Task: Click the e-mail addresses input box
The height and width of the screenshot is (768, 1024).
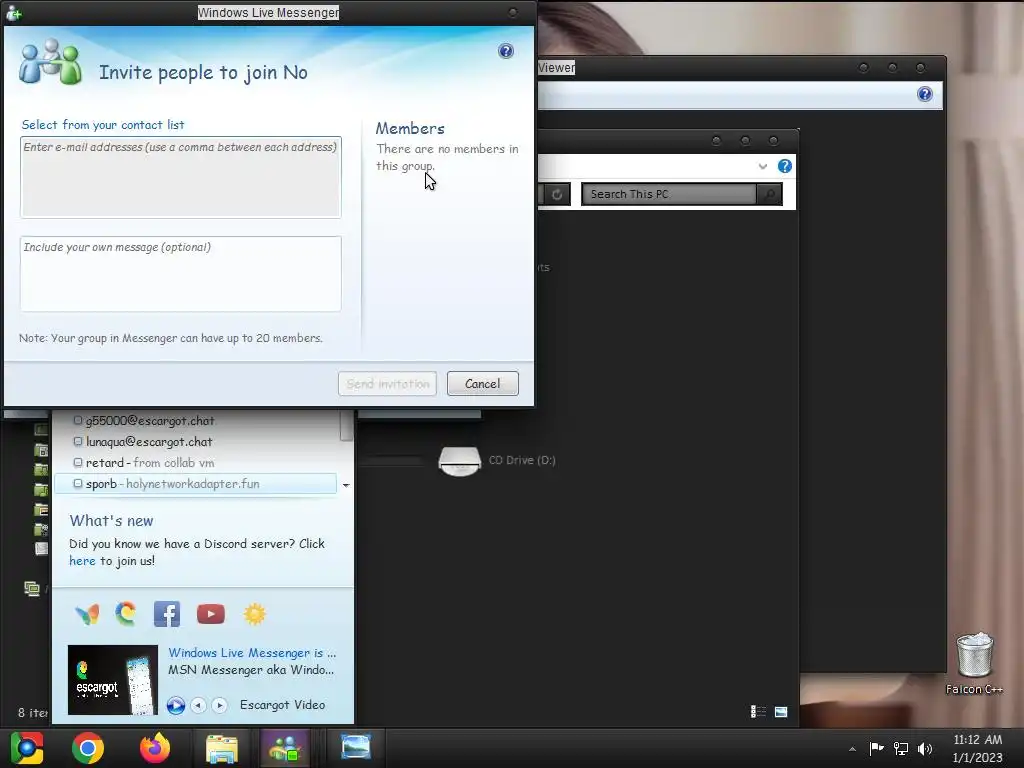Action: coord(181,177)
